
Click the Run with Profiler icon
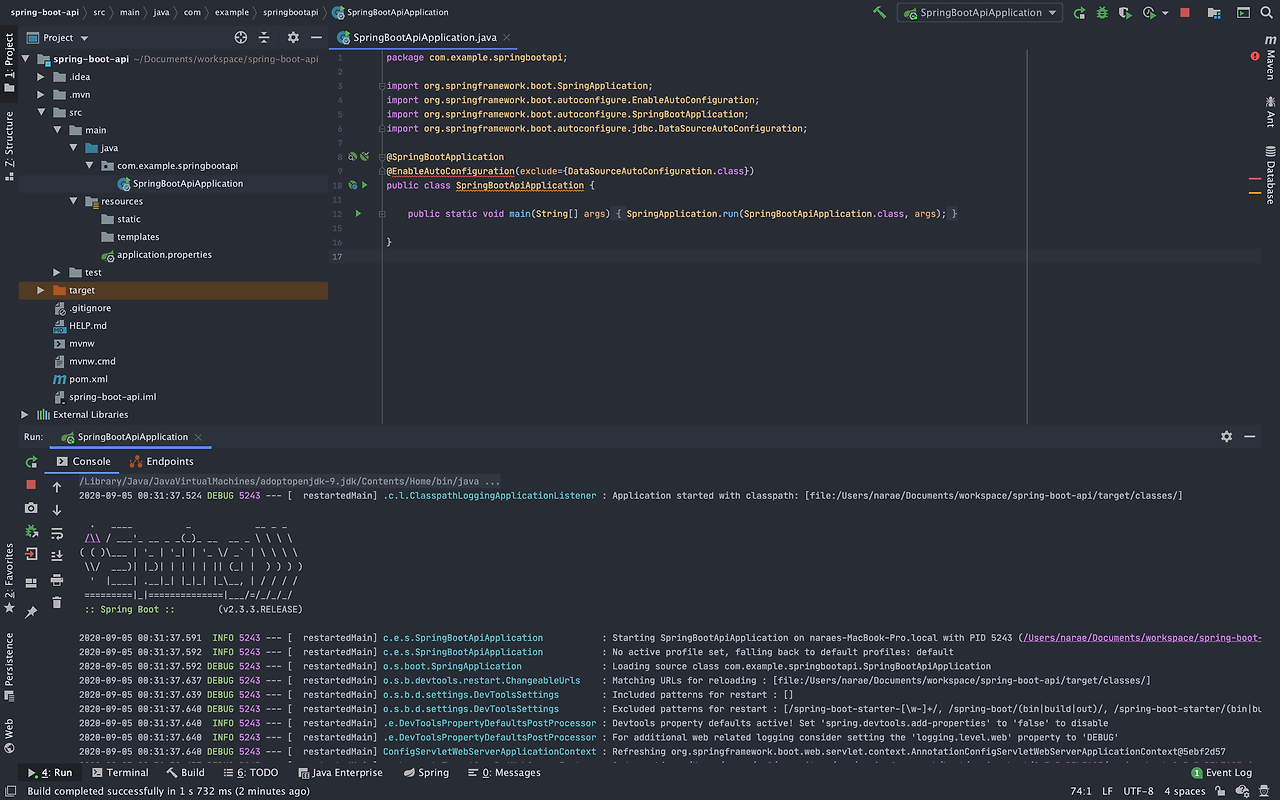1148,13
